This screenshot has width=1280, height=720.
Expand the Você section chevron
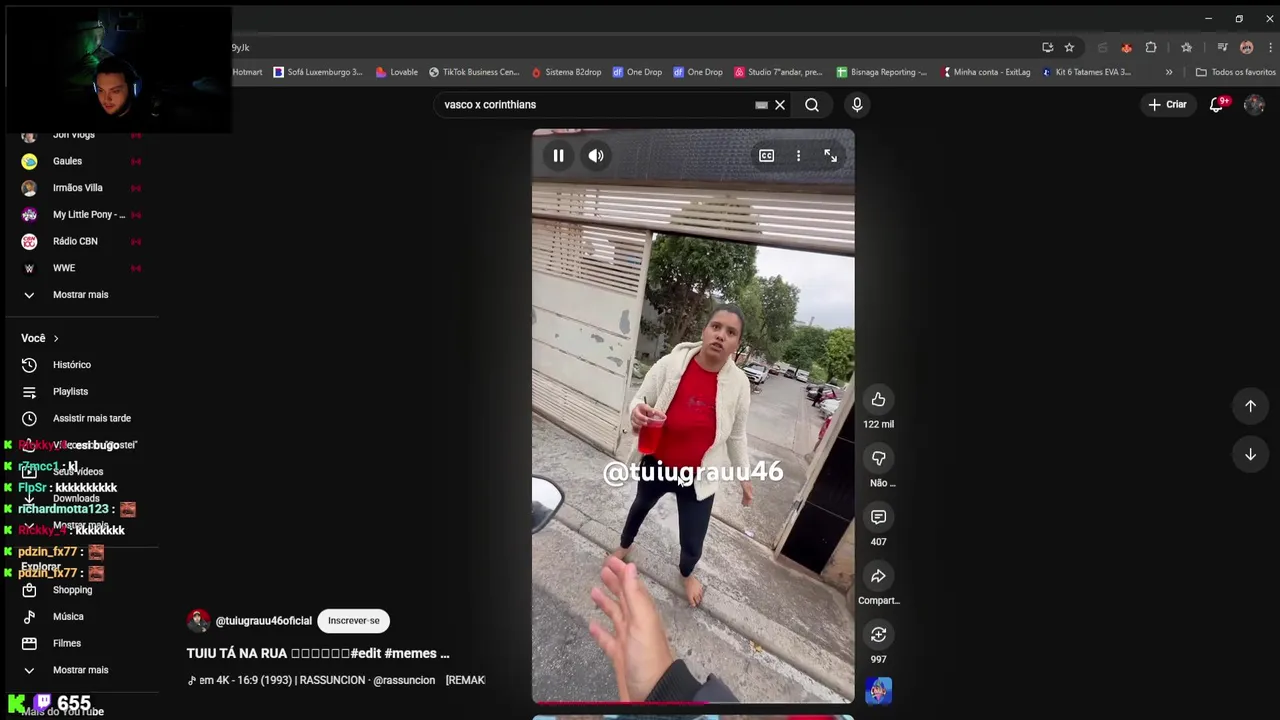[56, 339]
